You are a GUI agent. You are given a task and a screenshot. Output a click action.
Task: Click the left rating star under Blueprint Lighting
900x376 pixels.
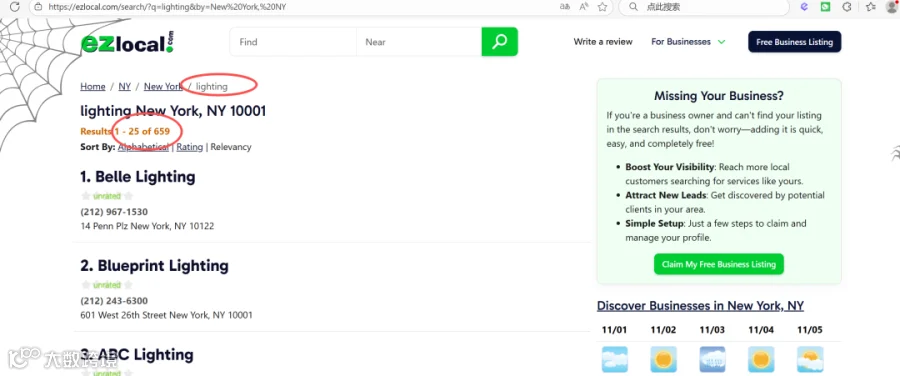[86, 285]
